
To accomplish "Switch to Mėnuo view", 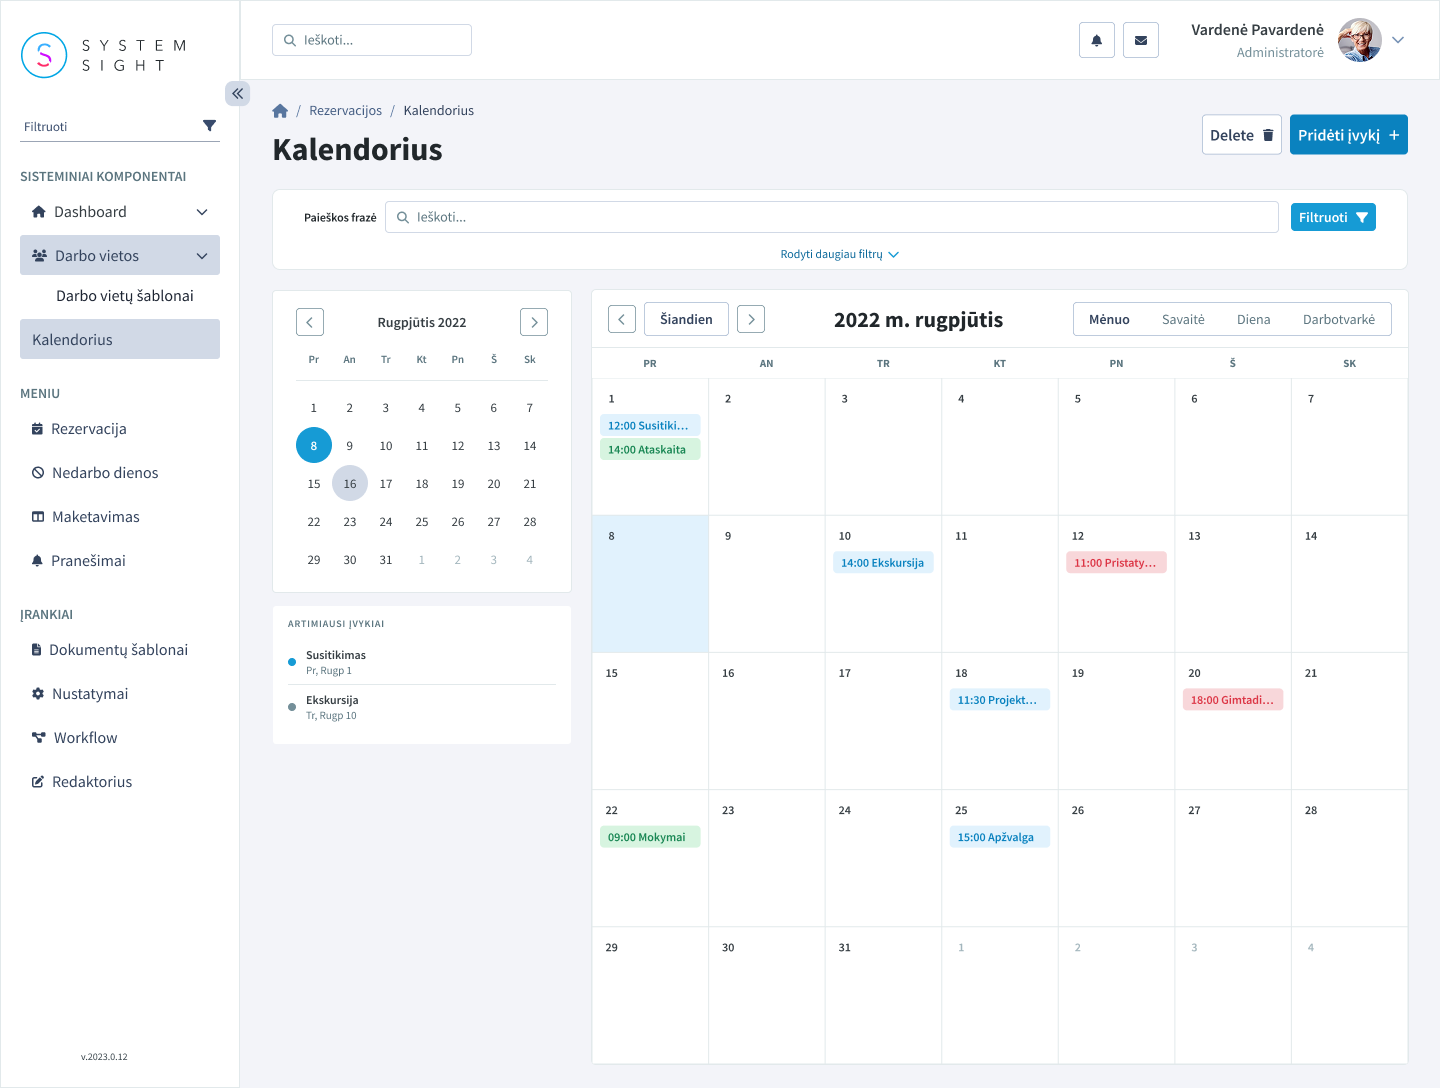I will [1109, 320].
